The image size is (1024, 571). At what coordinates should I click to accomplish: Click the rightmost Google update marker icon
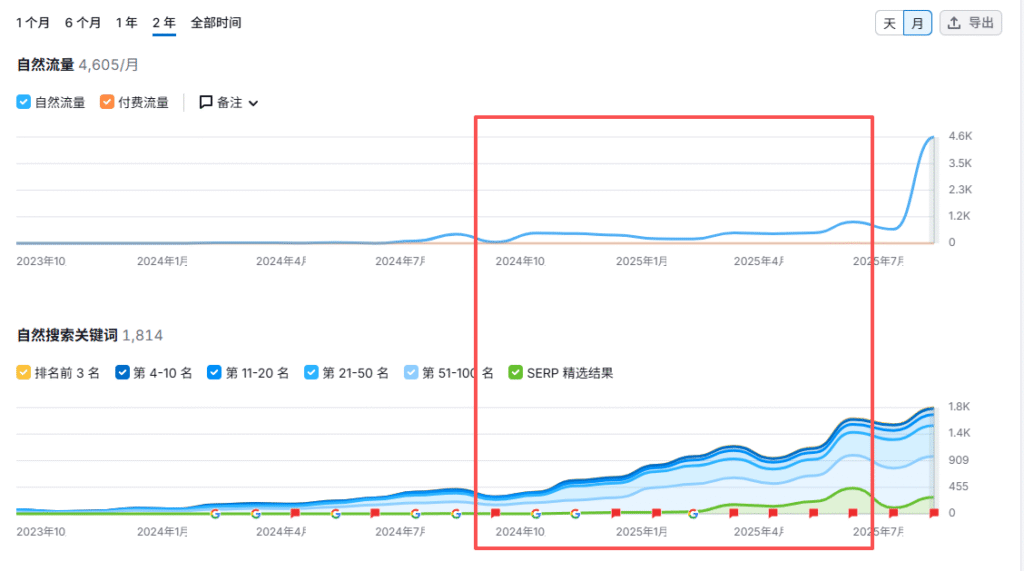[x=693, y=513]
